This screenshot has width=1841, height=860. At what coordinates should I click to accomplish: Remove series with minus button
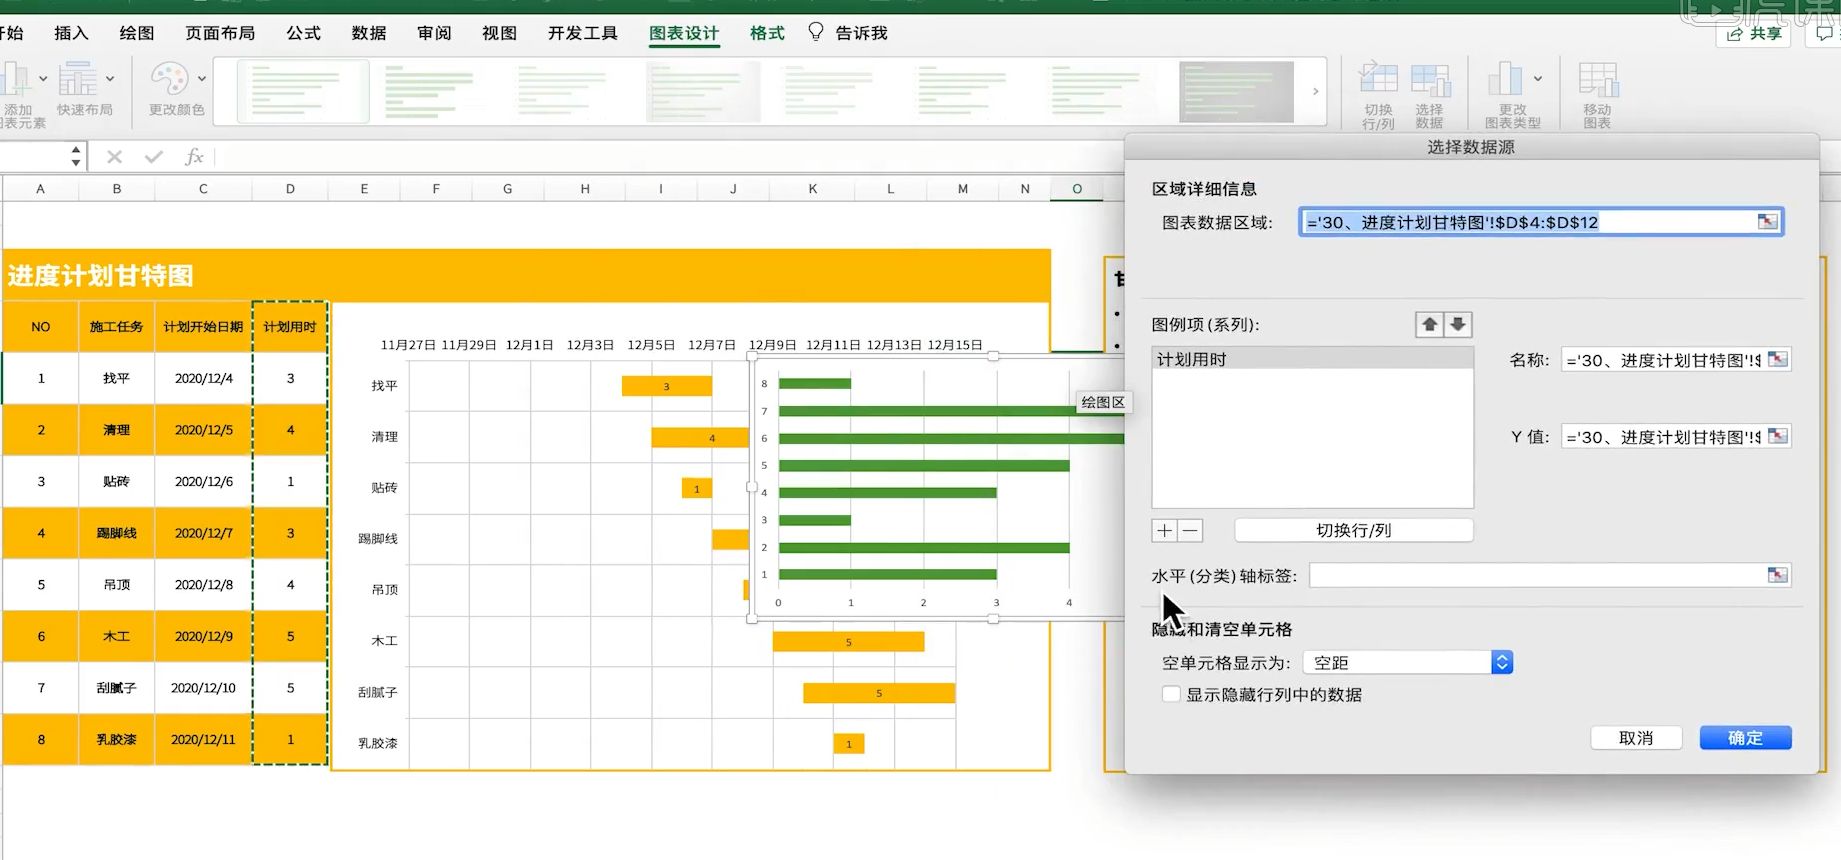point(1190,531)
